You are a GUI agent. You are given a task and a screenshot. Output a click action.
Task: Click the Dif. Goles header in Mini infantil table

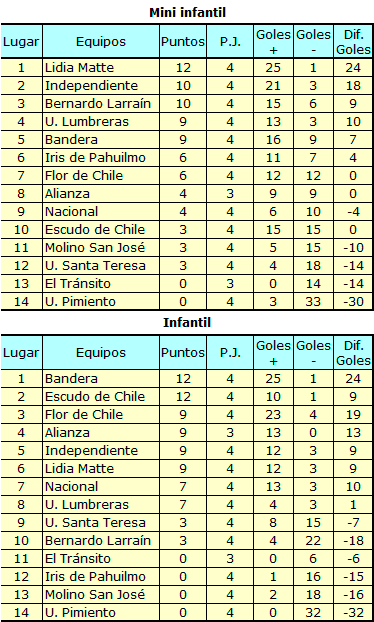(353, 42)
